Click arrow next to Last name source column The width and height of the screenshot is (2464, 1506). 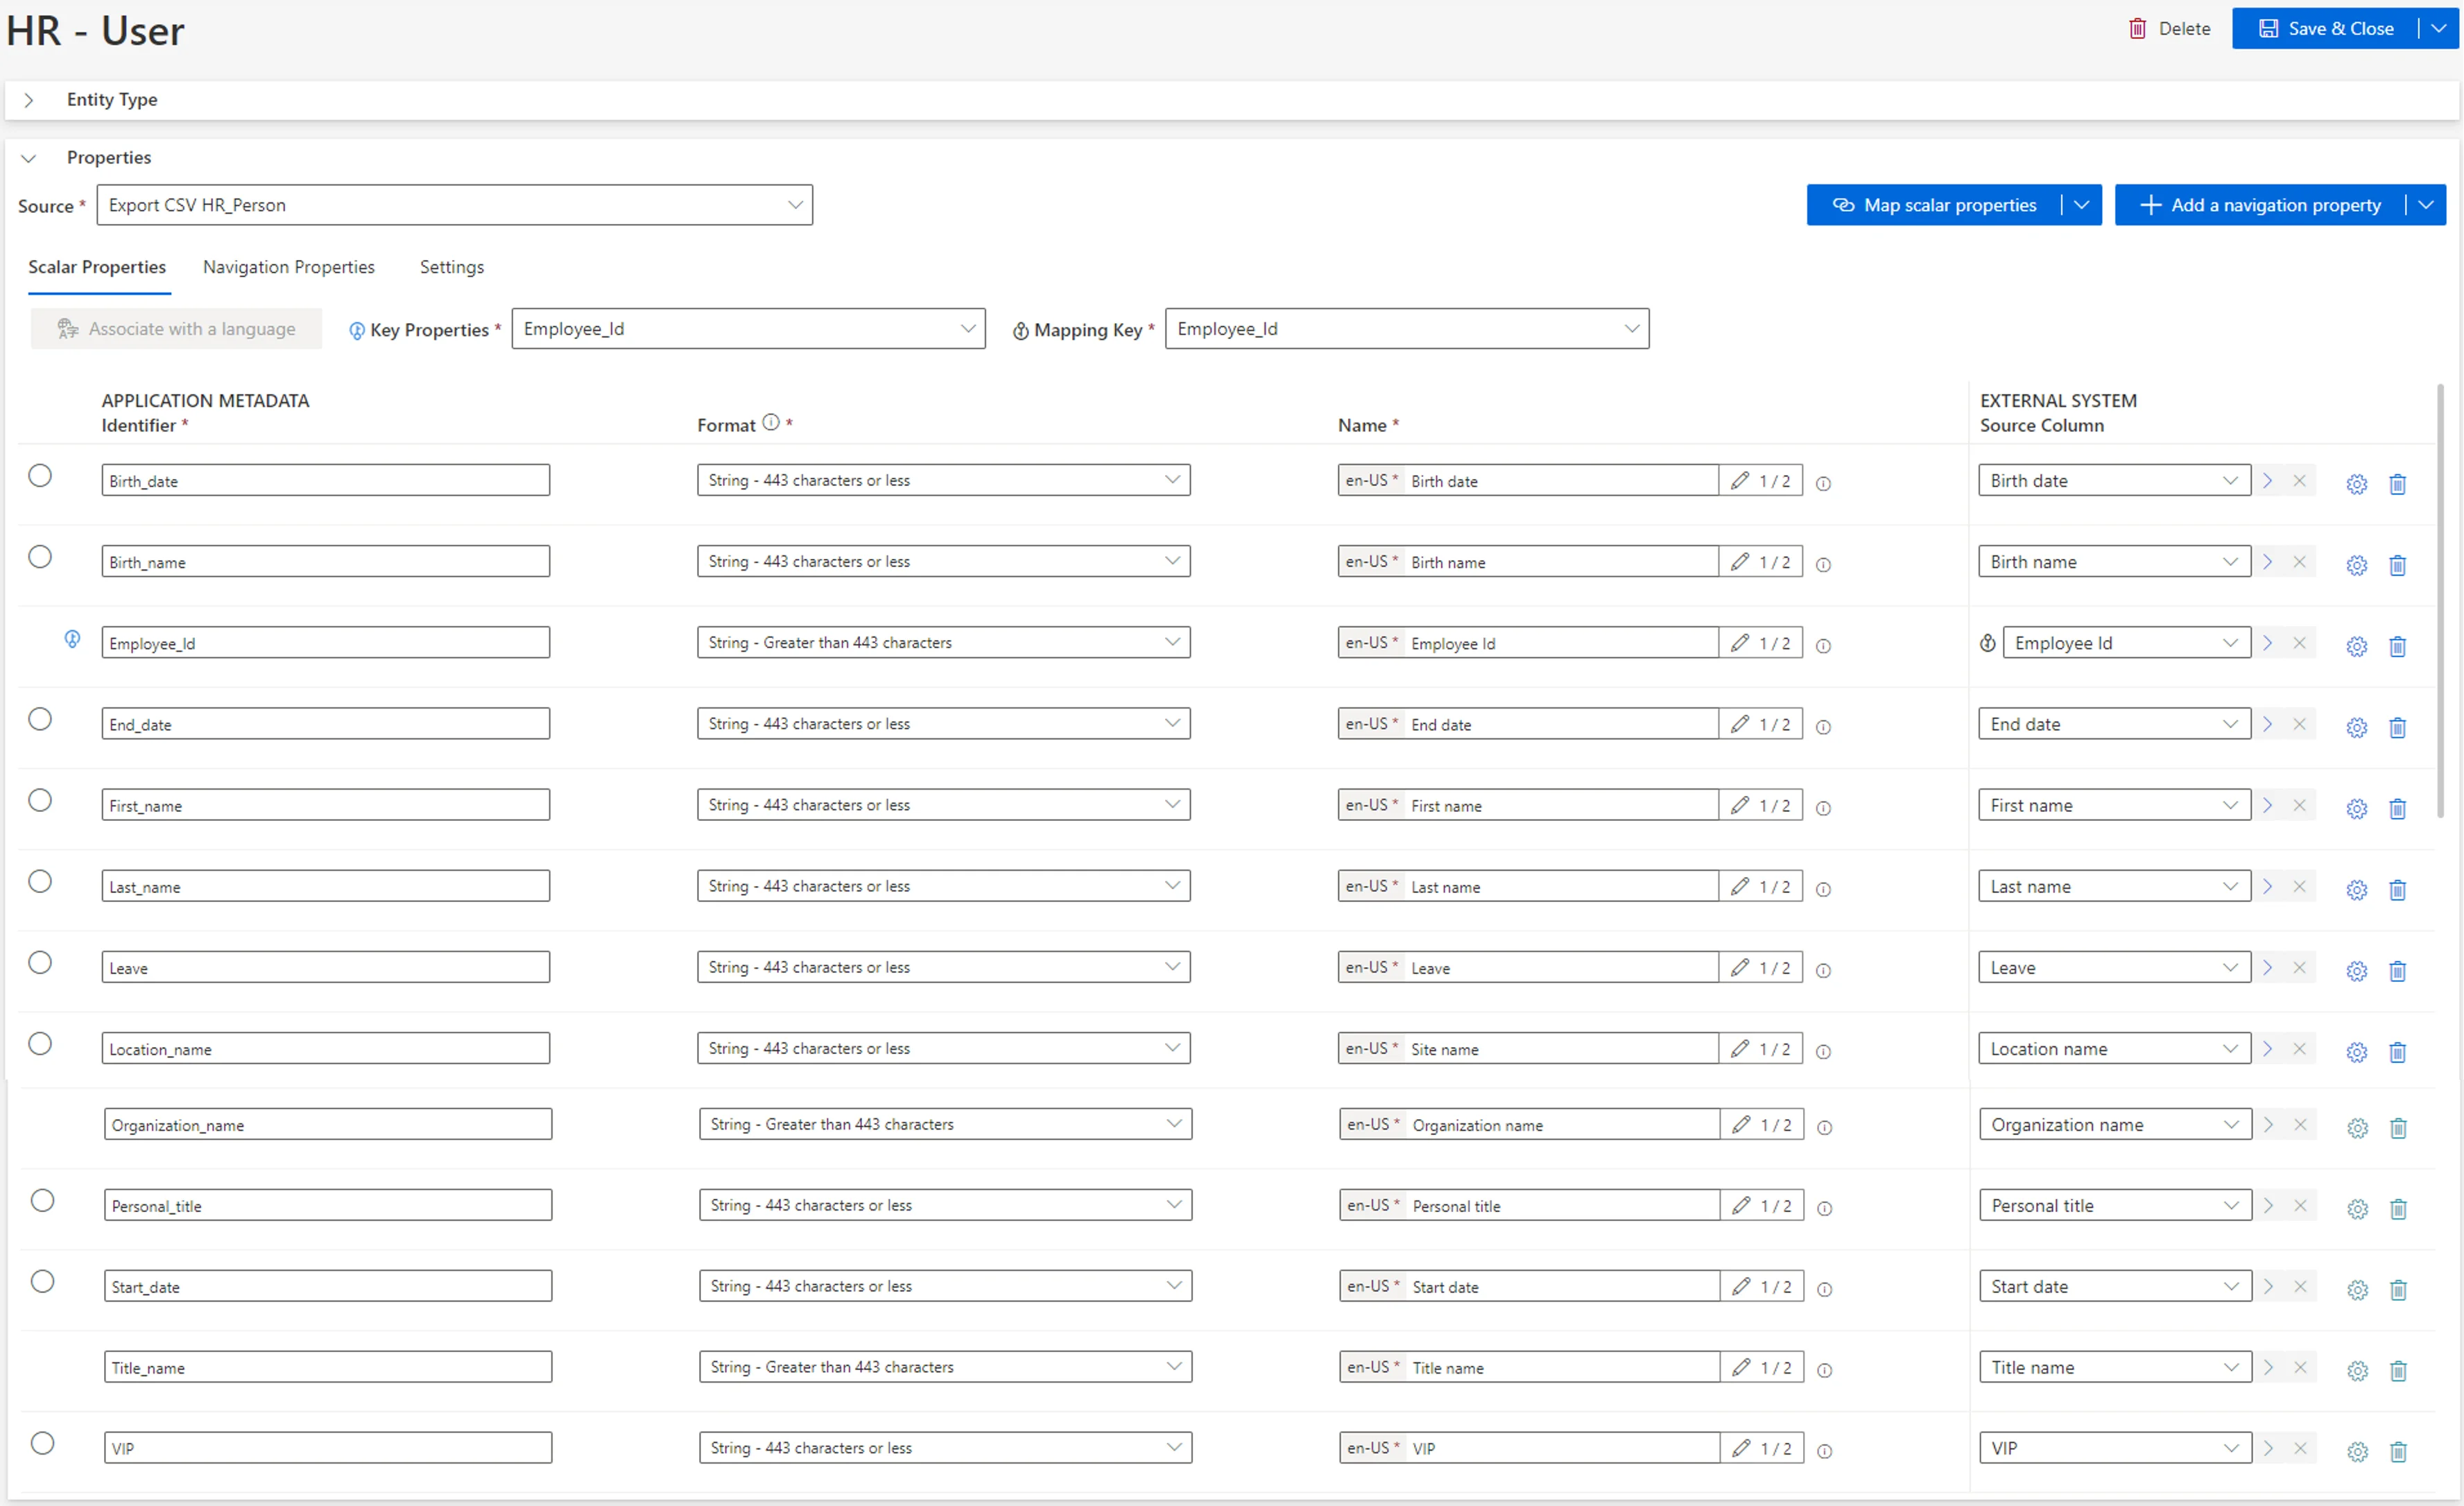click(2267, 886)
